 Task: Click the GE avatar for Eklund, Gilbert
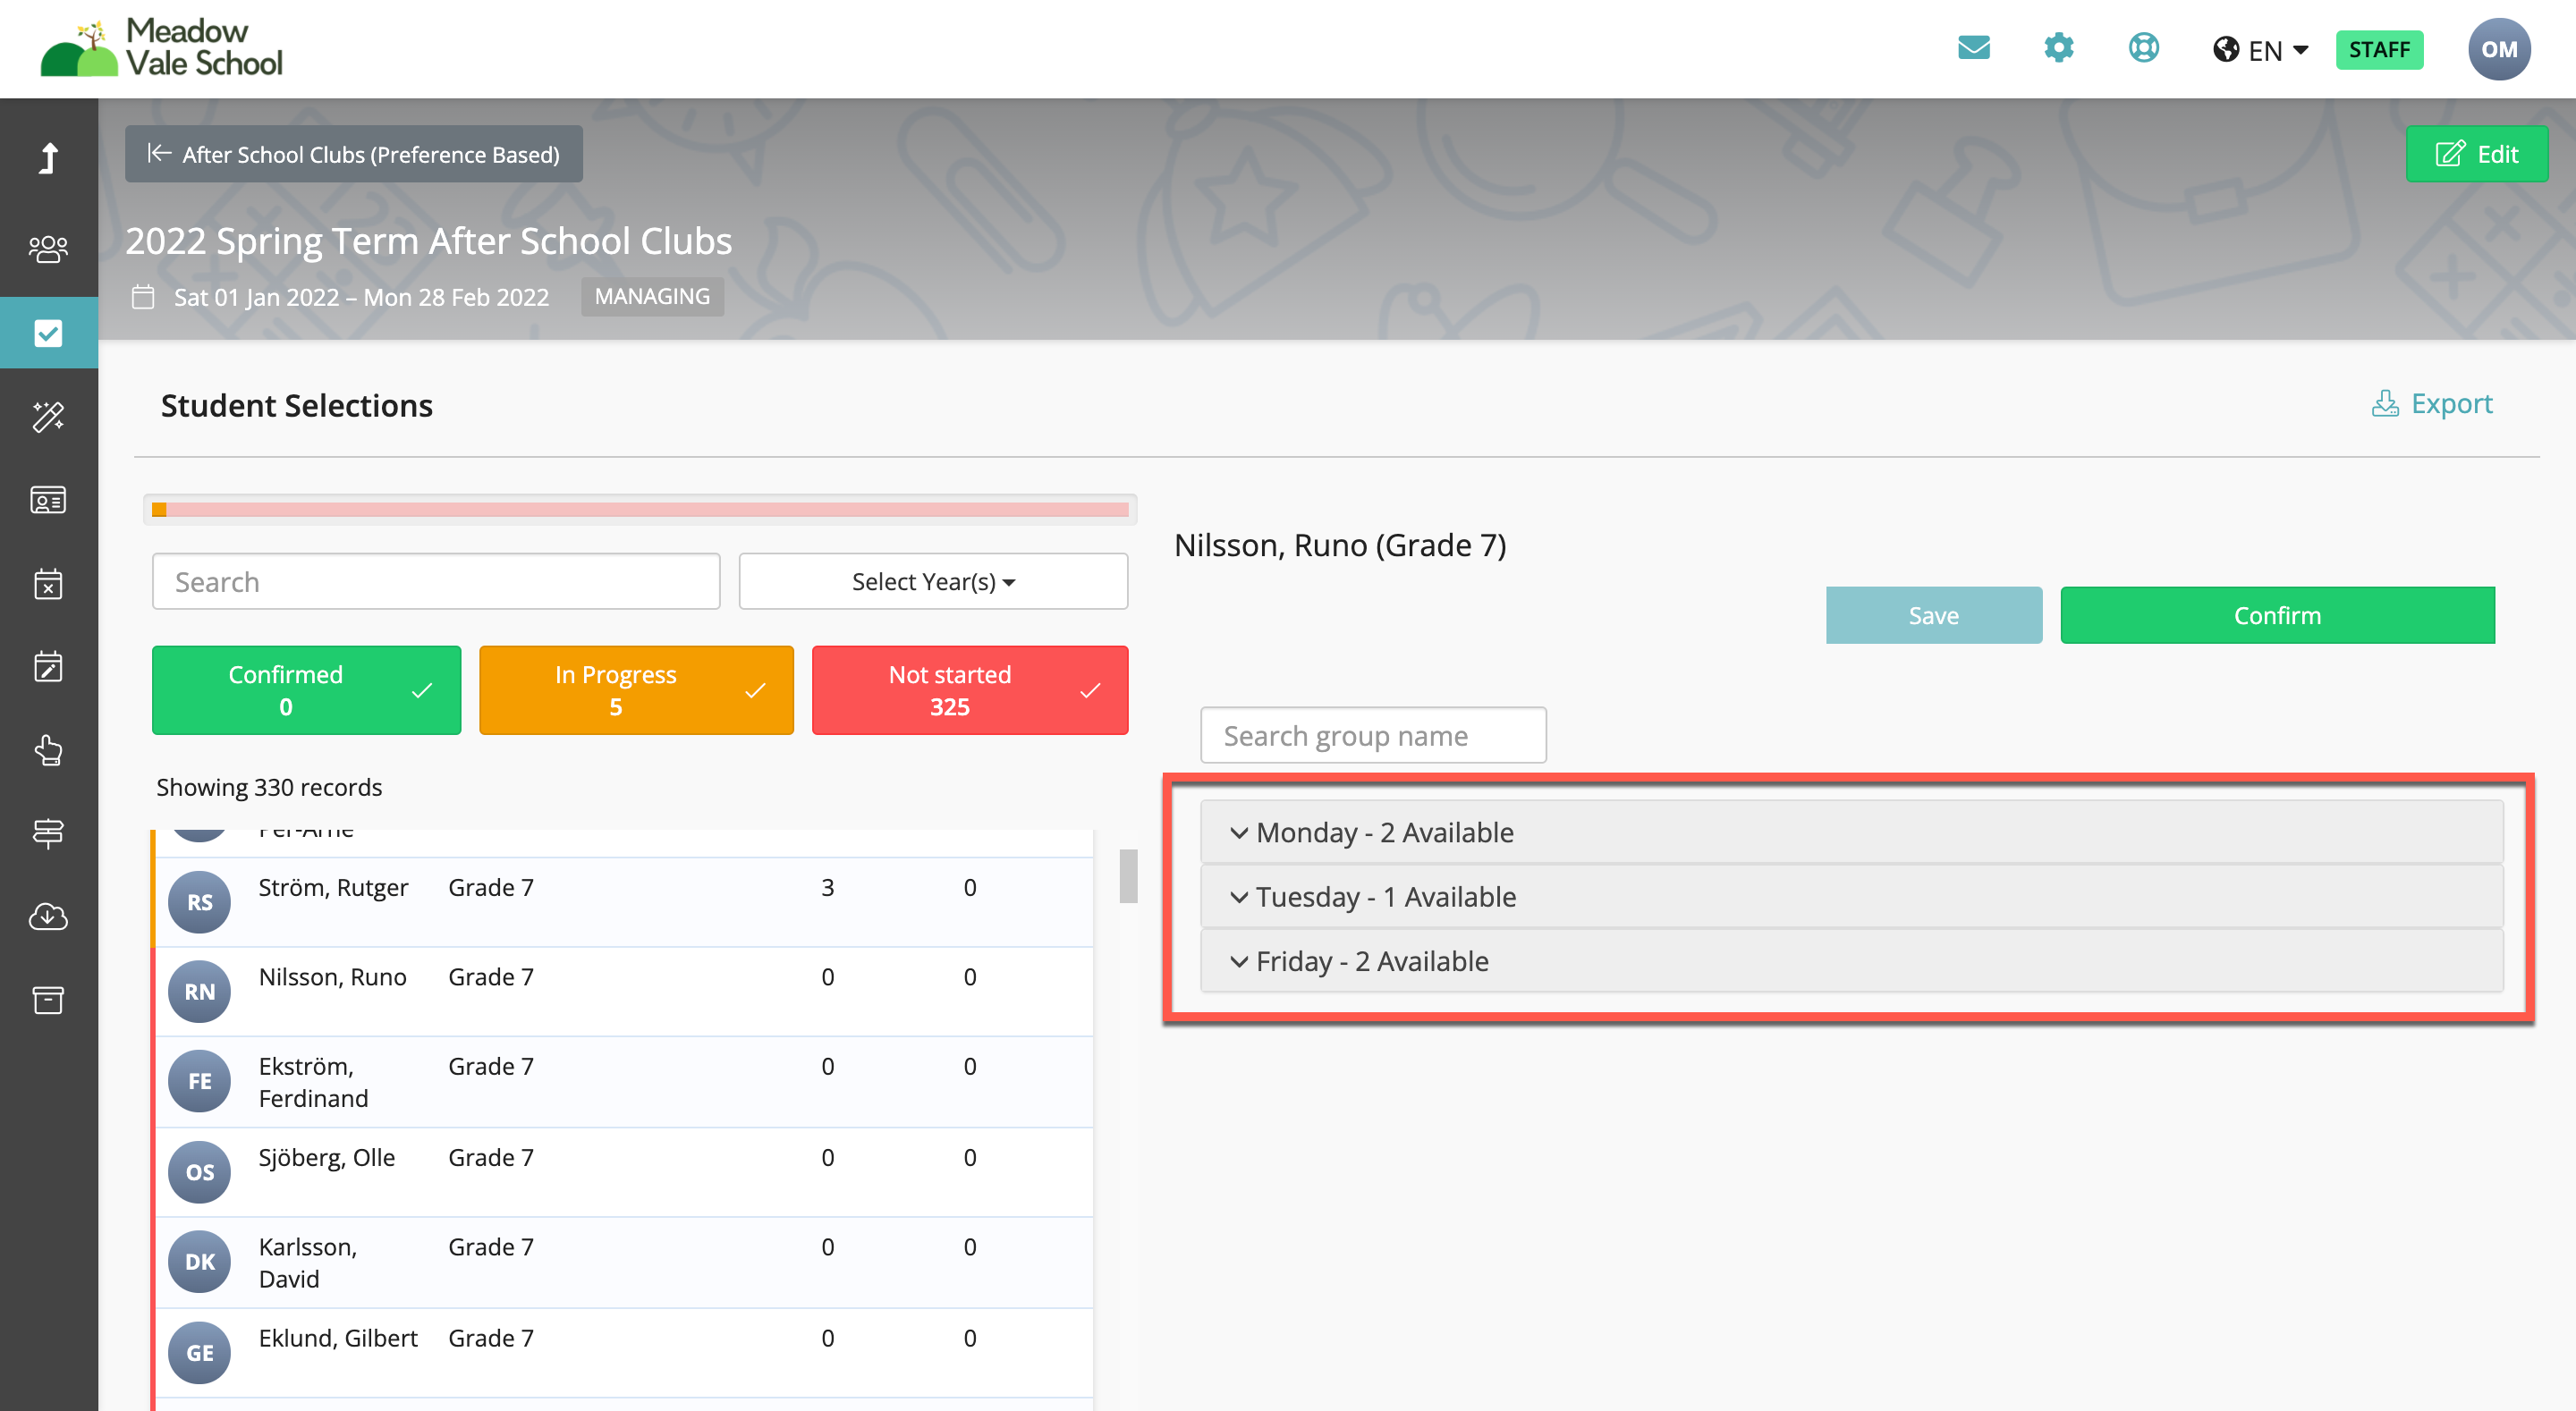(199, 1353)
